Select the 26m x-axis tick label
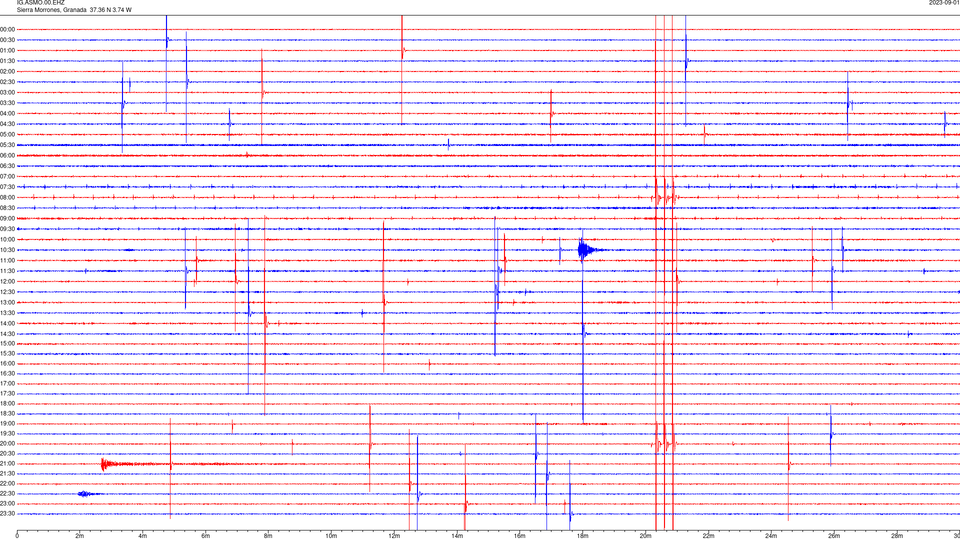960x540 pixels. pos(834,536)
